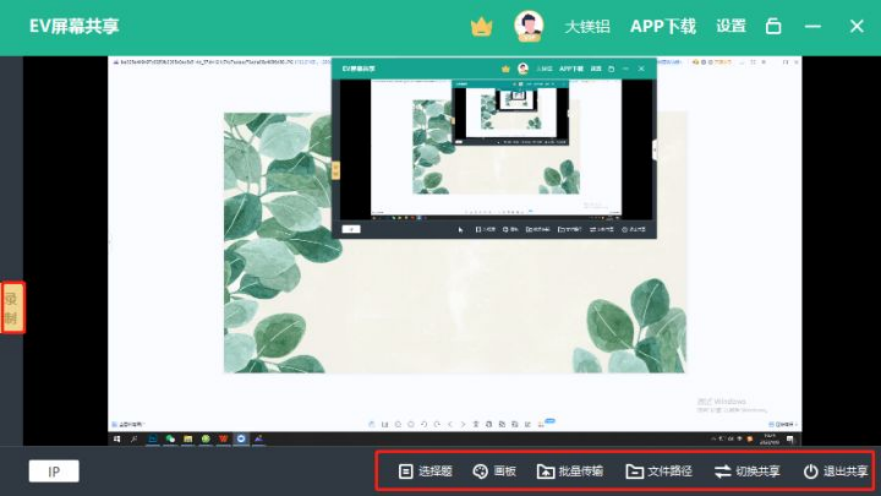Click the white IP button

[x=54, y=471]
